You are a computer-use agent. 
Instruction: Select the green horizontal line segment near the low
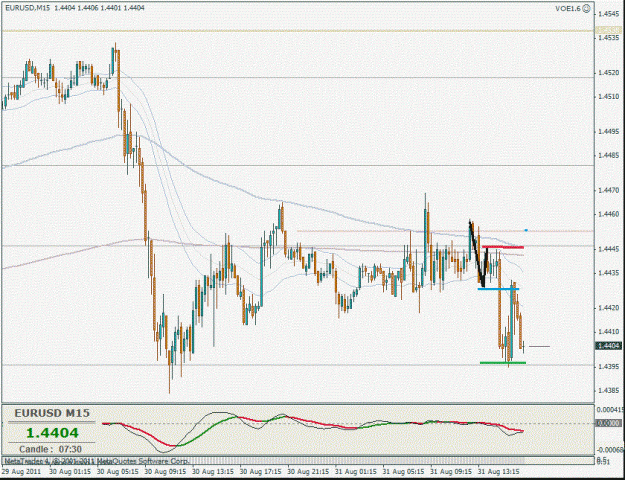click(503, 363)
